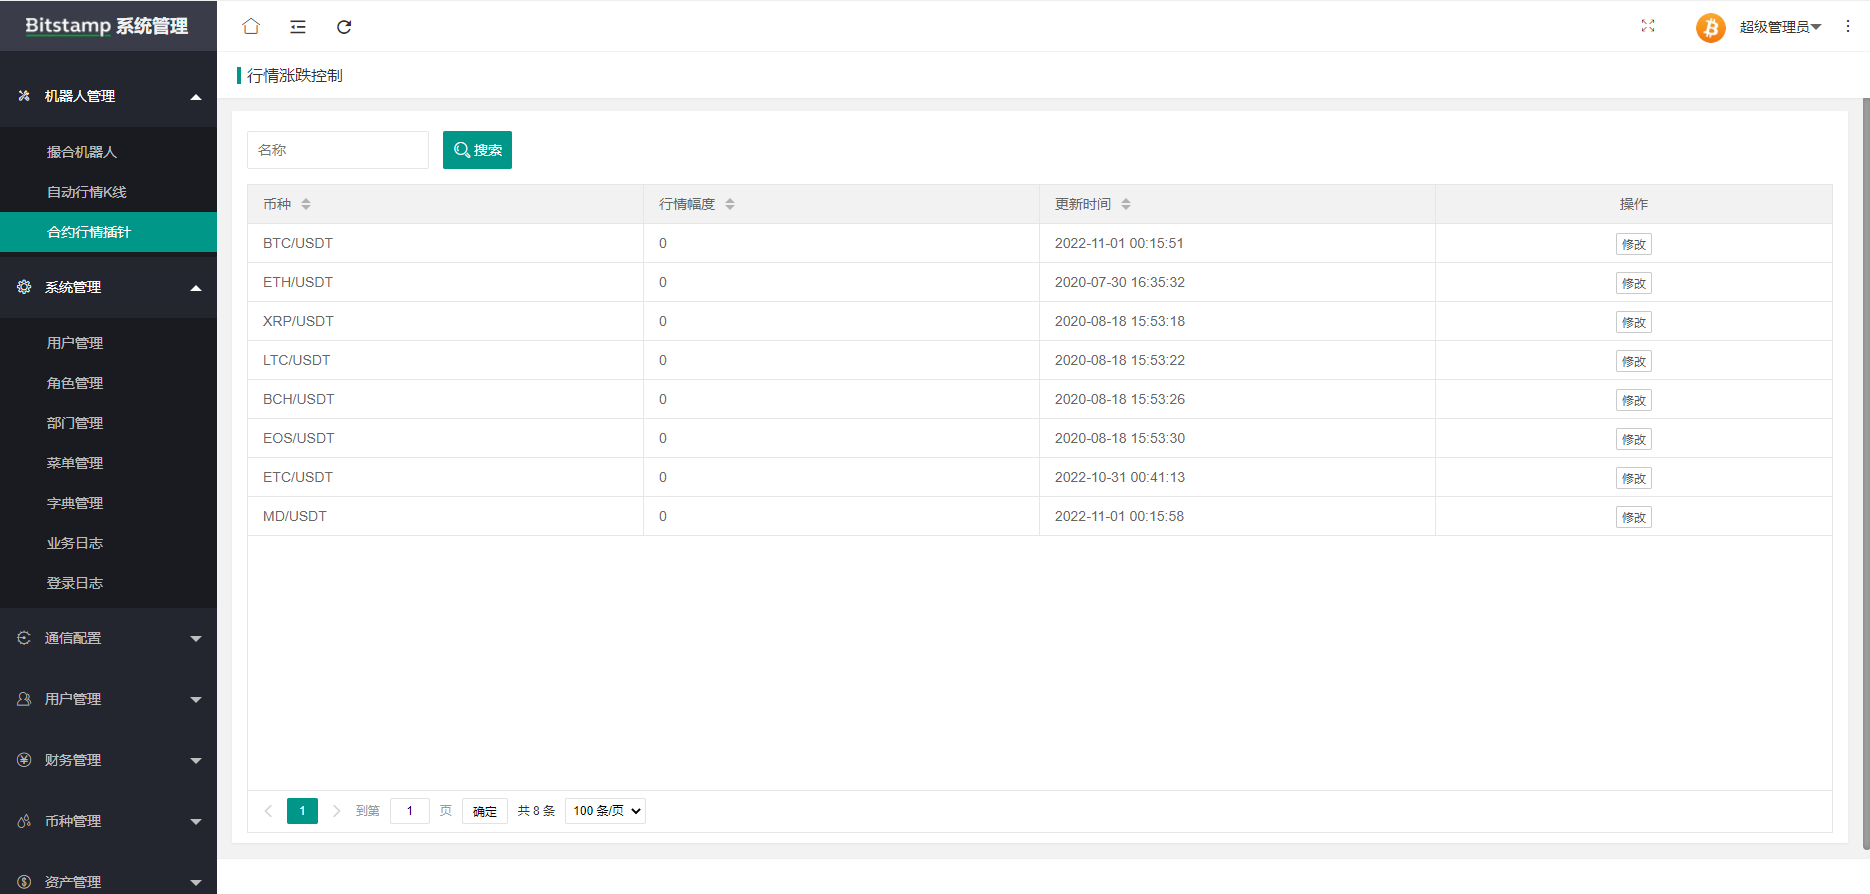Open 角色管理 menu item
This screenshot has width=1870, height=894.
point(75,383)
